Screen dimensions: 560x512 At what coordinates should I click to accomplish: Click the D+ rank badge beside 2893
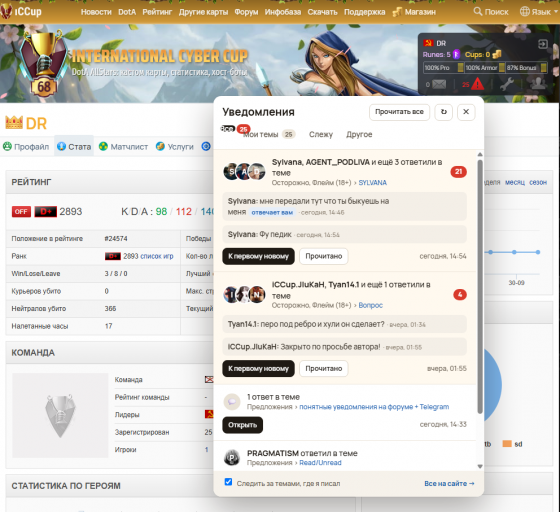point(45,212)
